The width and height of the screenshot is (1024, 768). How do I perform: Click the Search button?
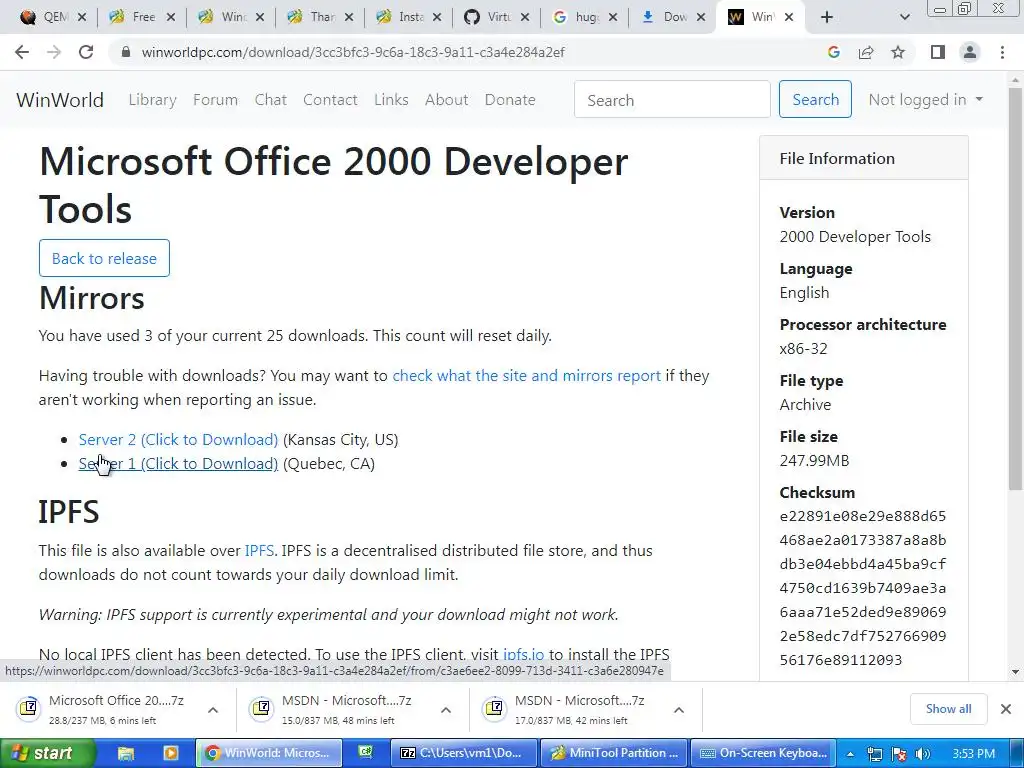(x=815, y=99)
